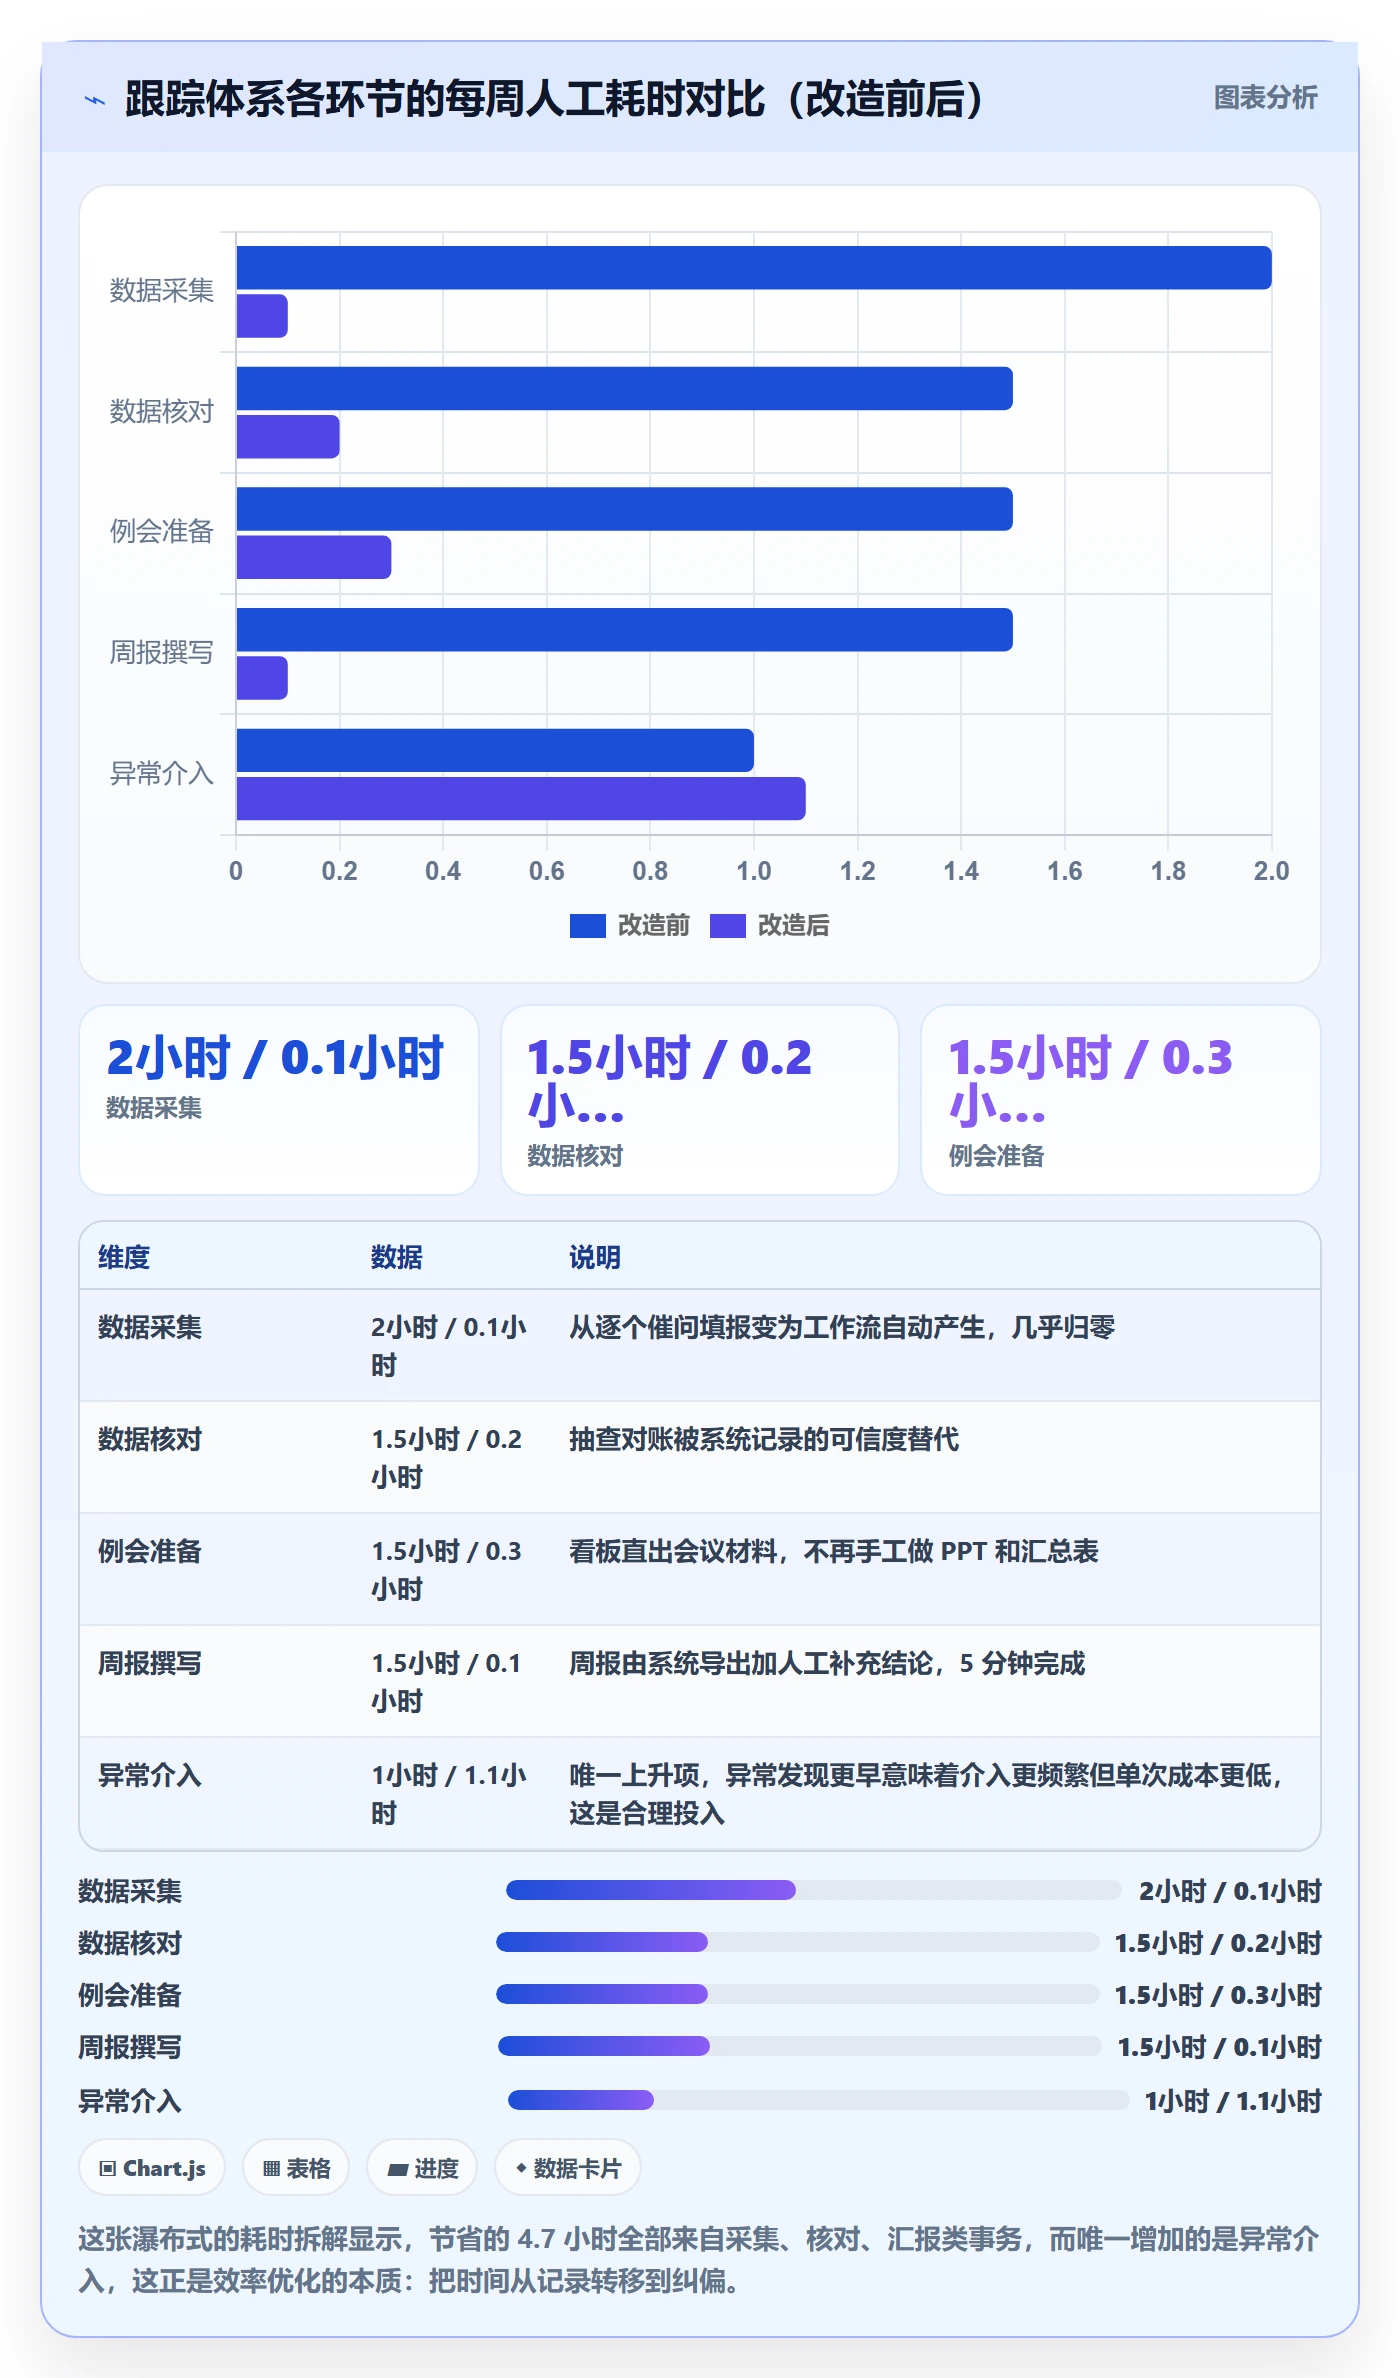Click the 数据采集 progress bar

pyautogui.click(x=813, y=1890)
